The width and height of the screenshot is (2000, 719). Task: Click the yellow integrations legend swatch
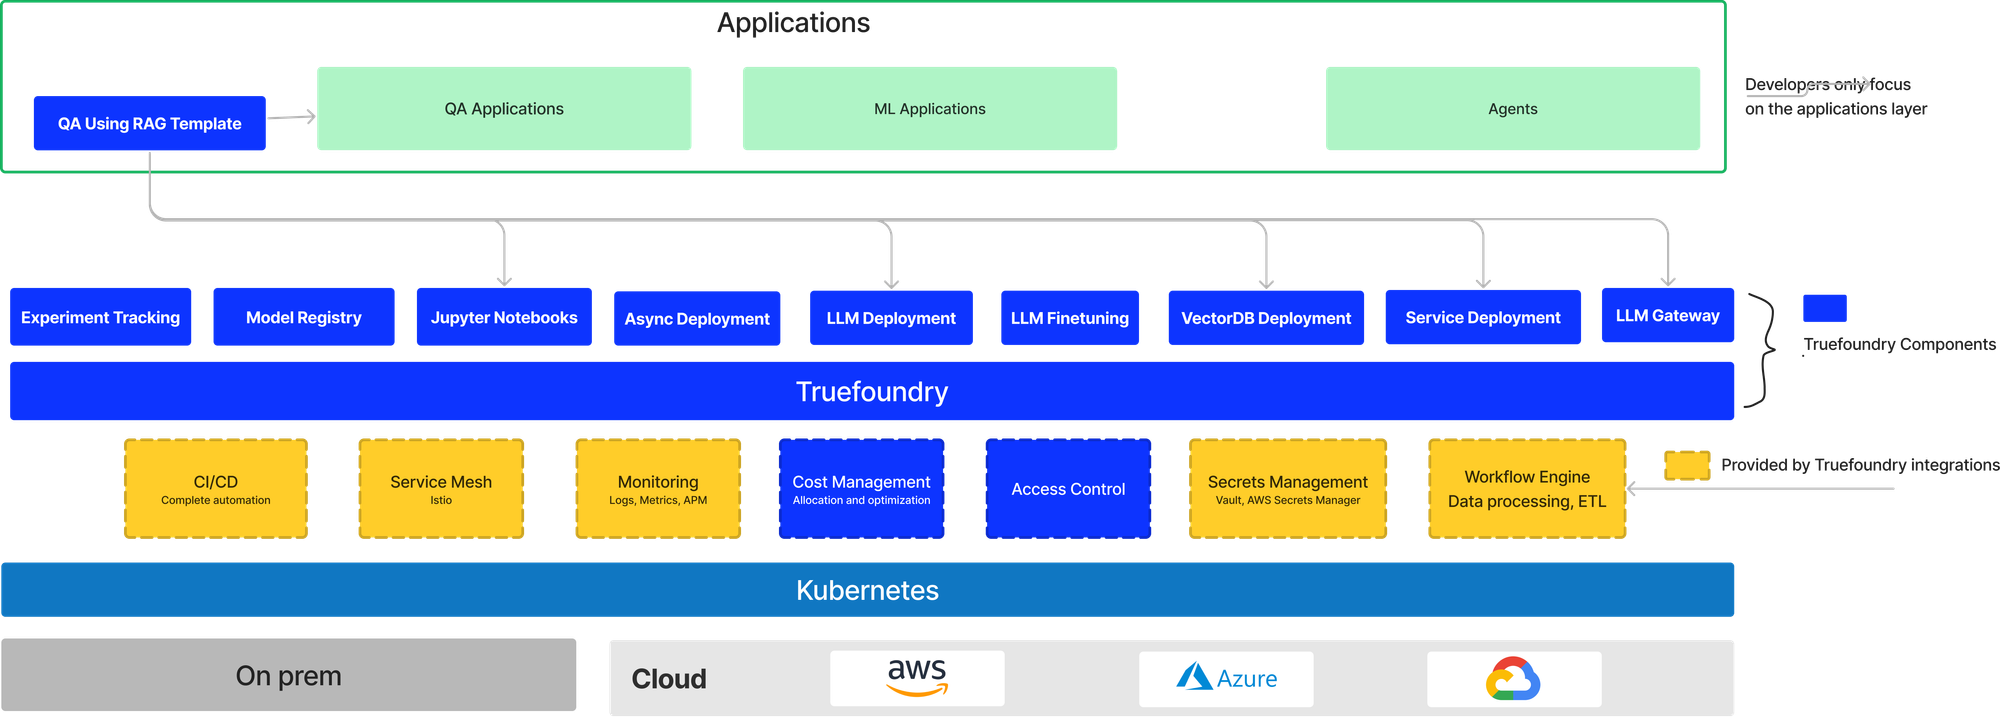tap(1687, 465)
